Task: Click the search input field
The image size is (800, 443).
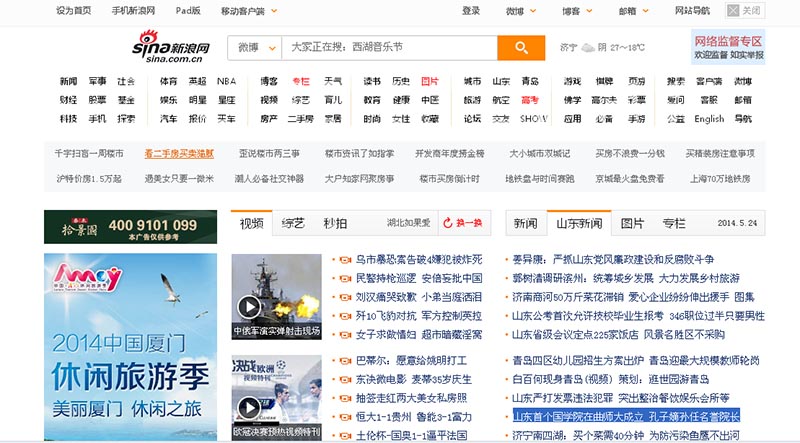Action: click(x=390, y=48)
